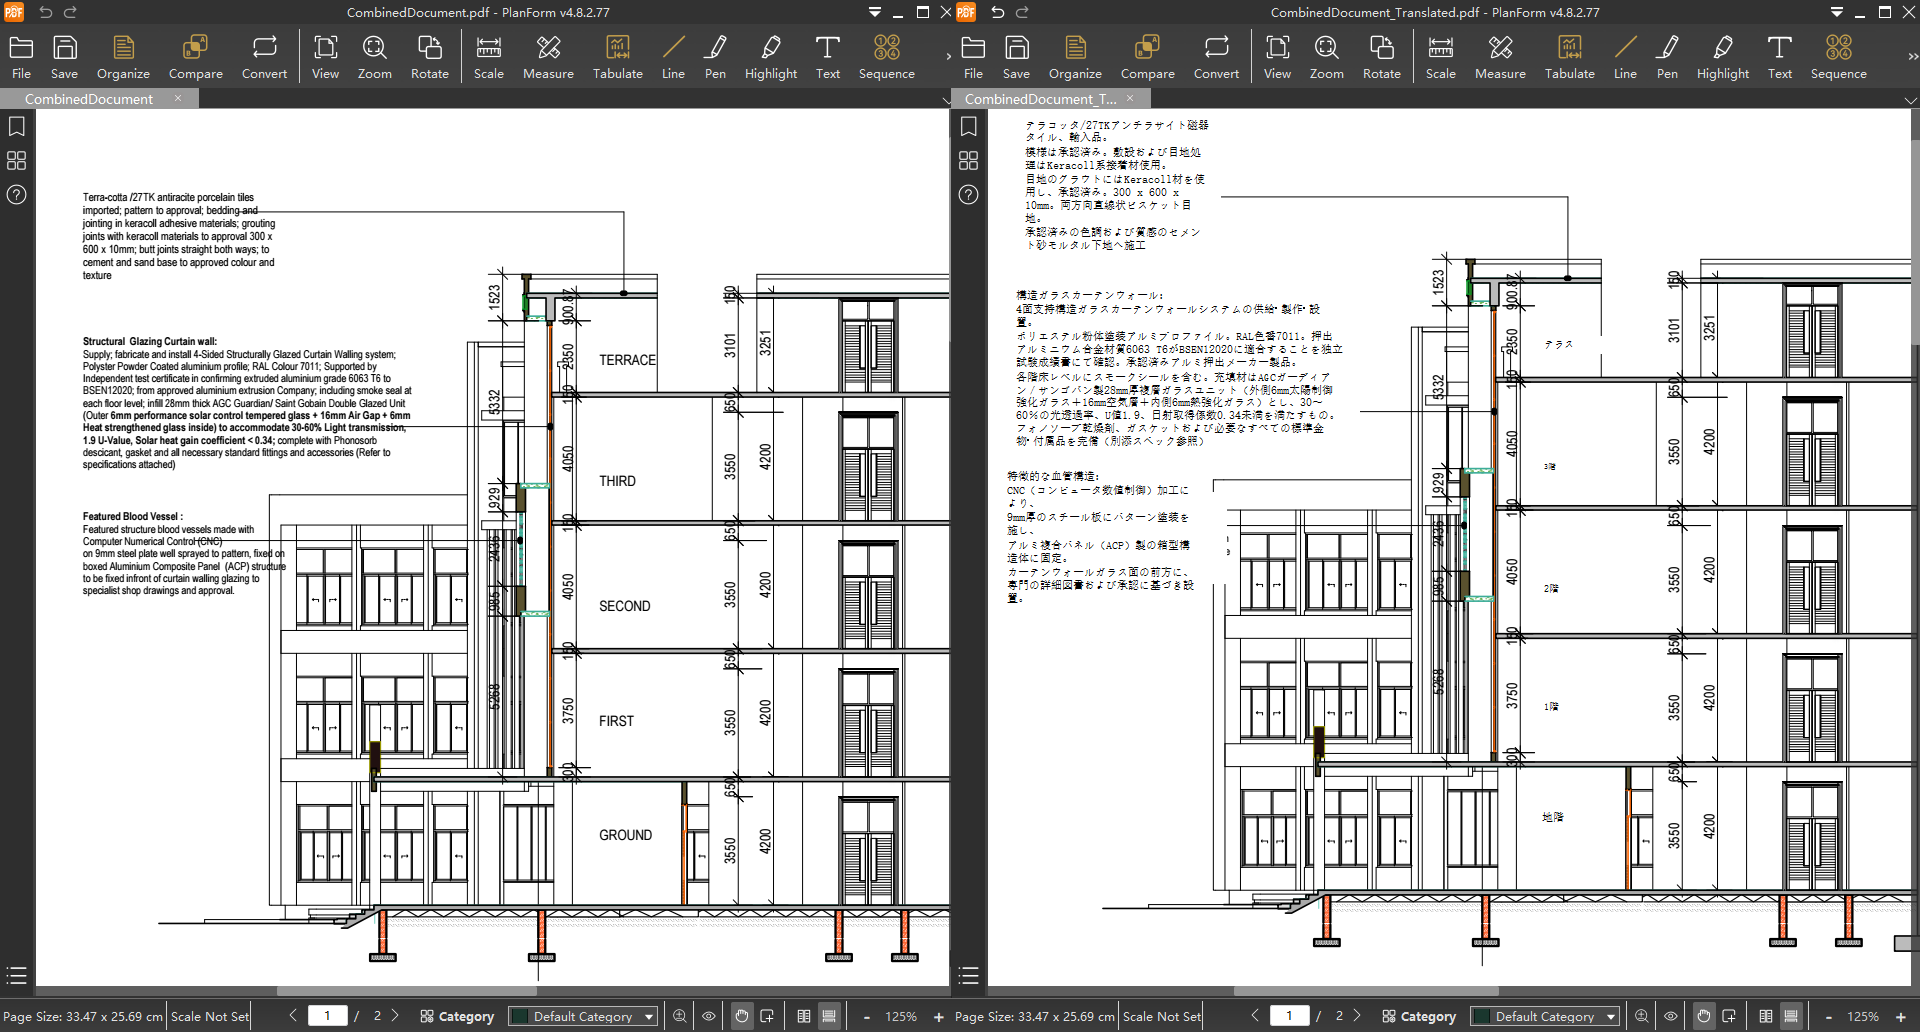Open Default Category dropdown in right status bar
This screenshot has height=1032, width=1920.
tap(1545, 1016)
